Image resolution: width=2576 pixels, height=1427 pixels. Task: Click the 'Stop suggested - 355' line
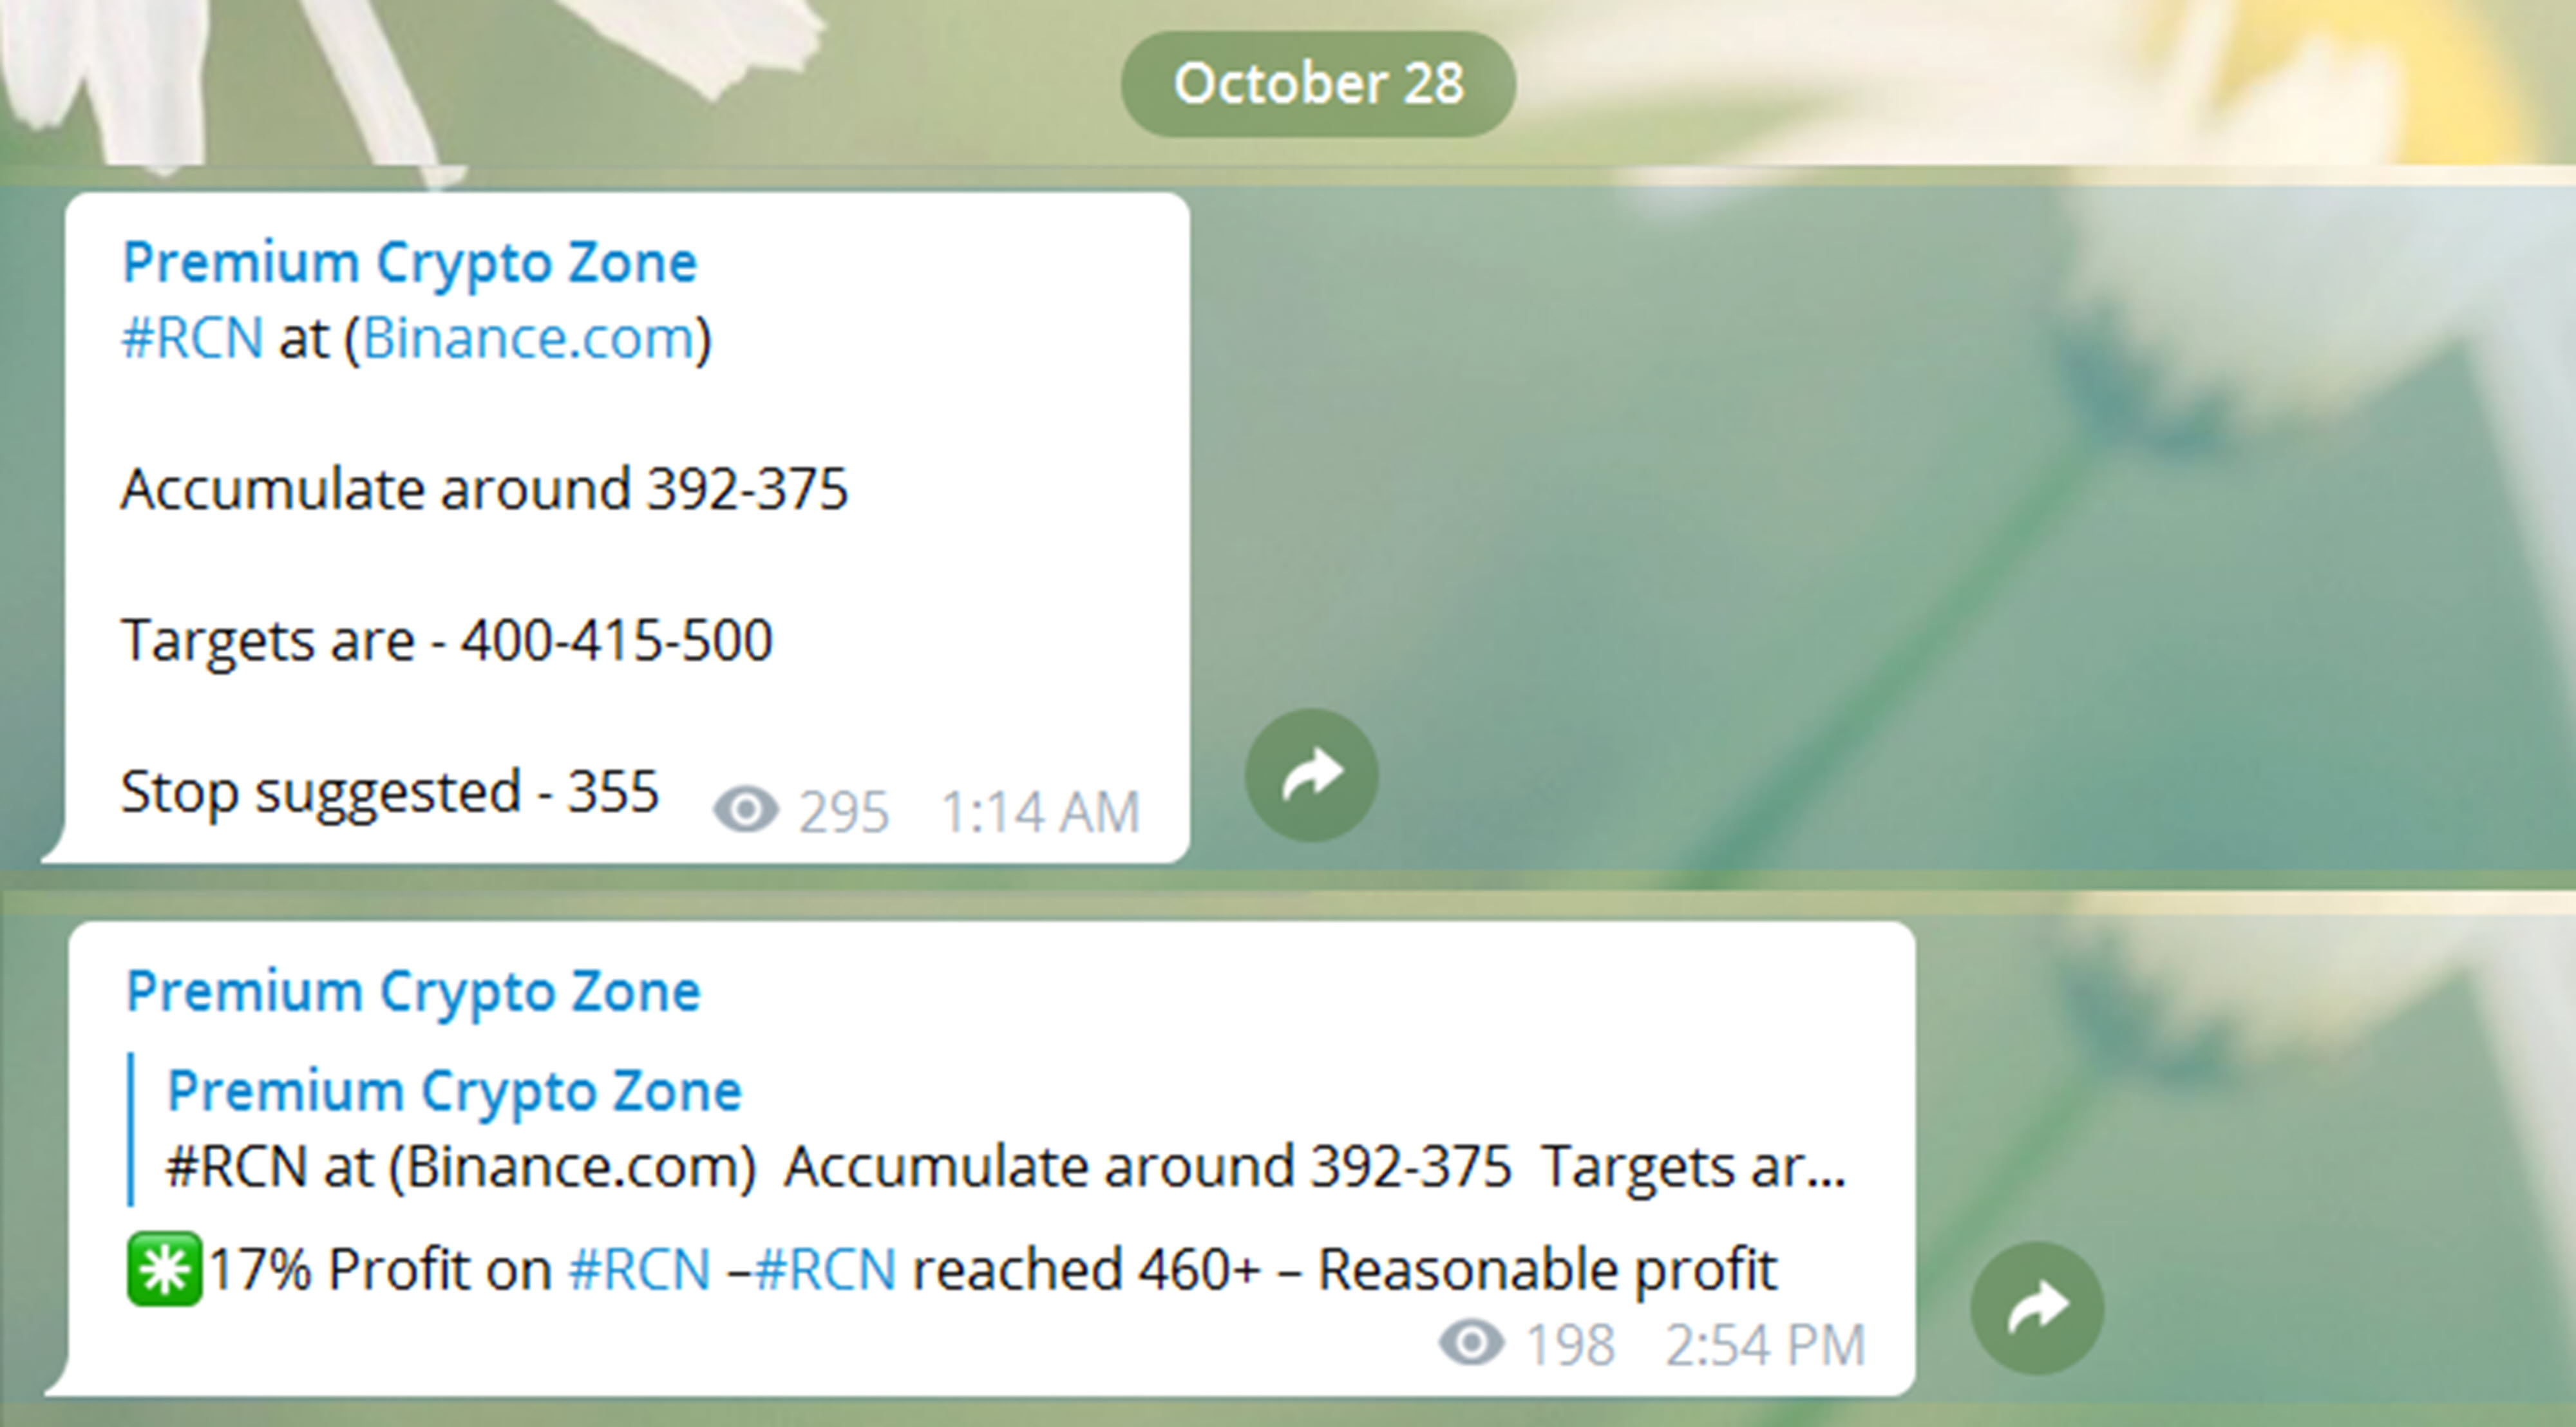(x=390, y=793)
